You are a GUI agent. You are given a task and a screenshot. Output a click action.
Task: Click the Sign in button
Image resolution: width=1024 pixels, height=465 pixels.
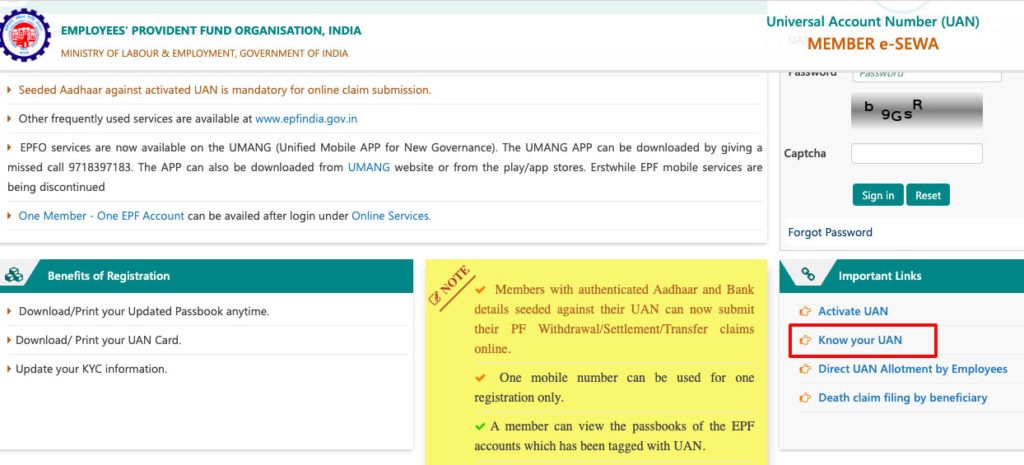878,195
